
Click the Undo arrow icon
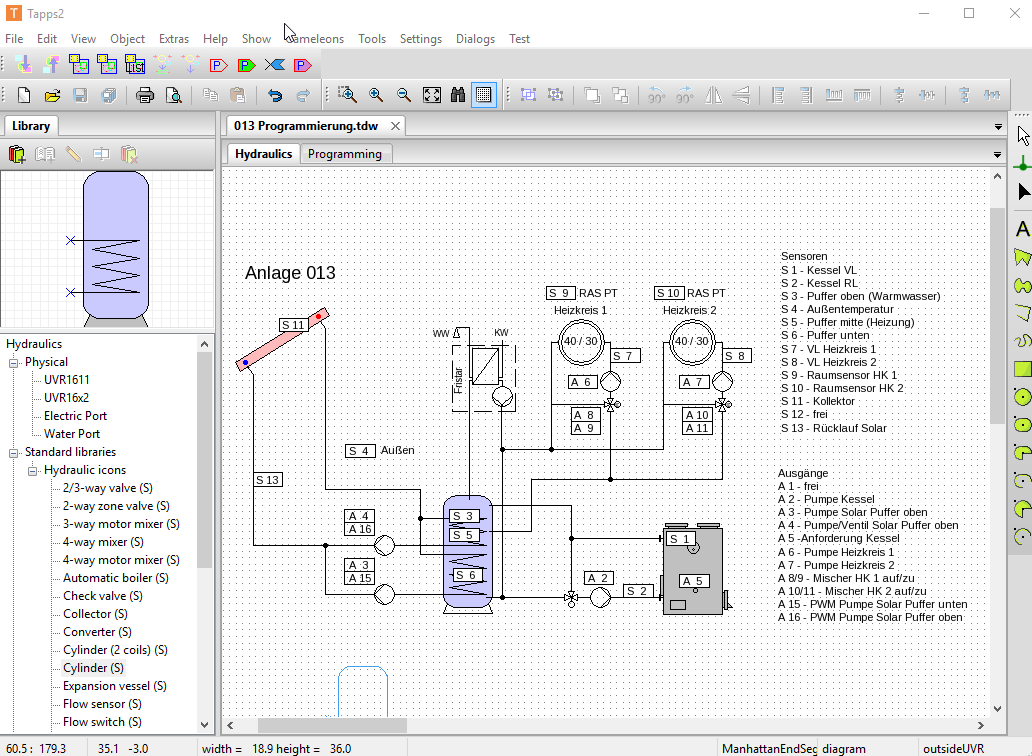click(274, 95)
